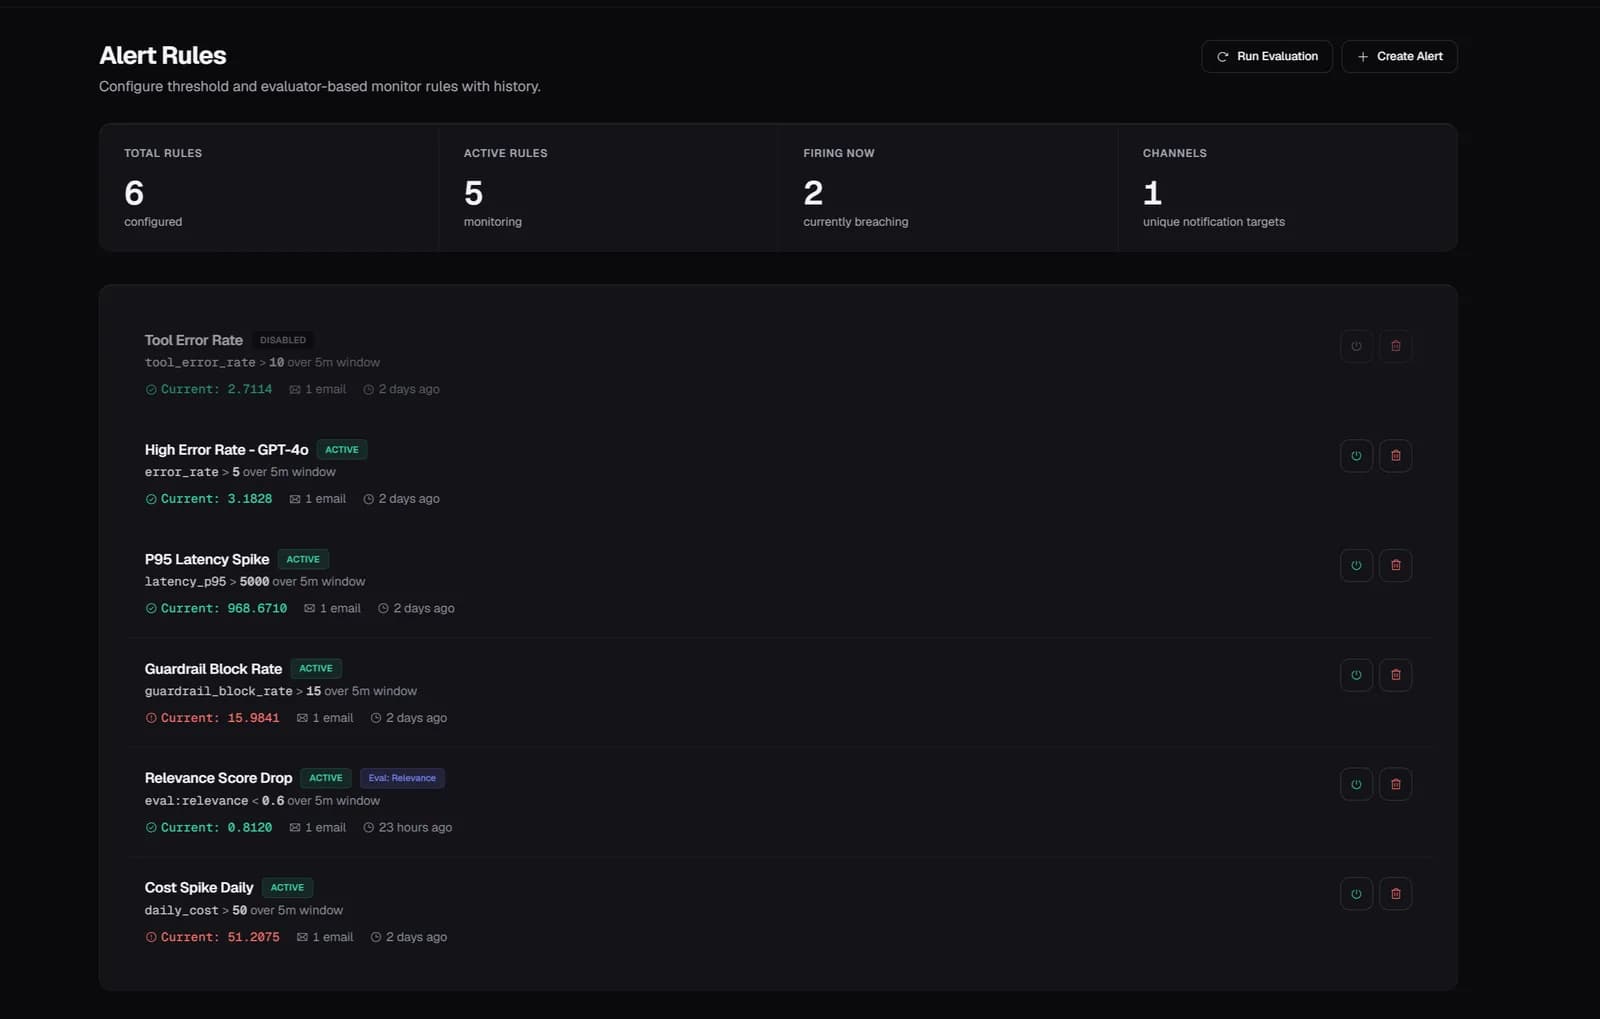The height and width of the screenshot is (1019, 1600).
Task: Click the error_rate > 5 condition text
Action: [x=240, y=472]
